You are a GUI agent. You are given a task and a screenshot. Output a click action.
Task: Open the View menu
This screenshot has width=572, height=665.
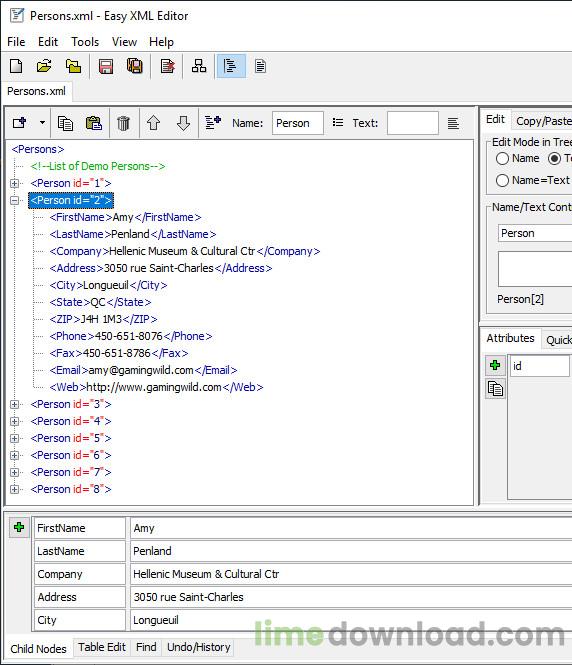coord(124,42)
